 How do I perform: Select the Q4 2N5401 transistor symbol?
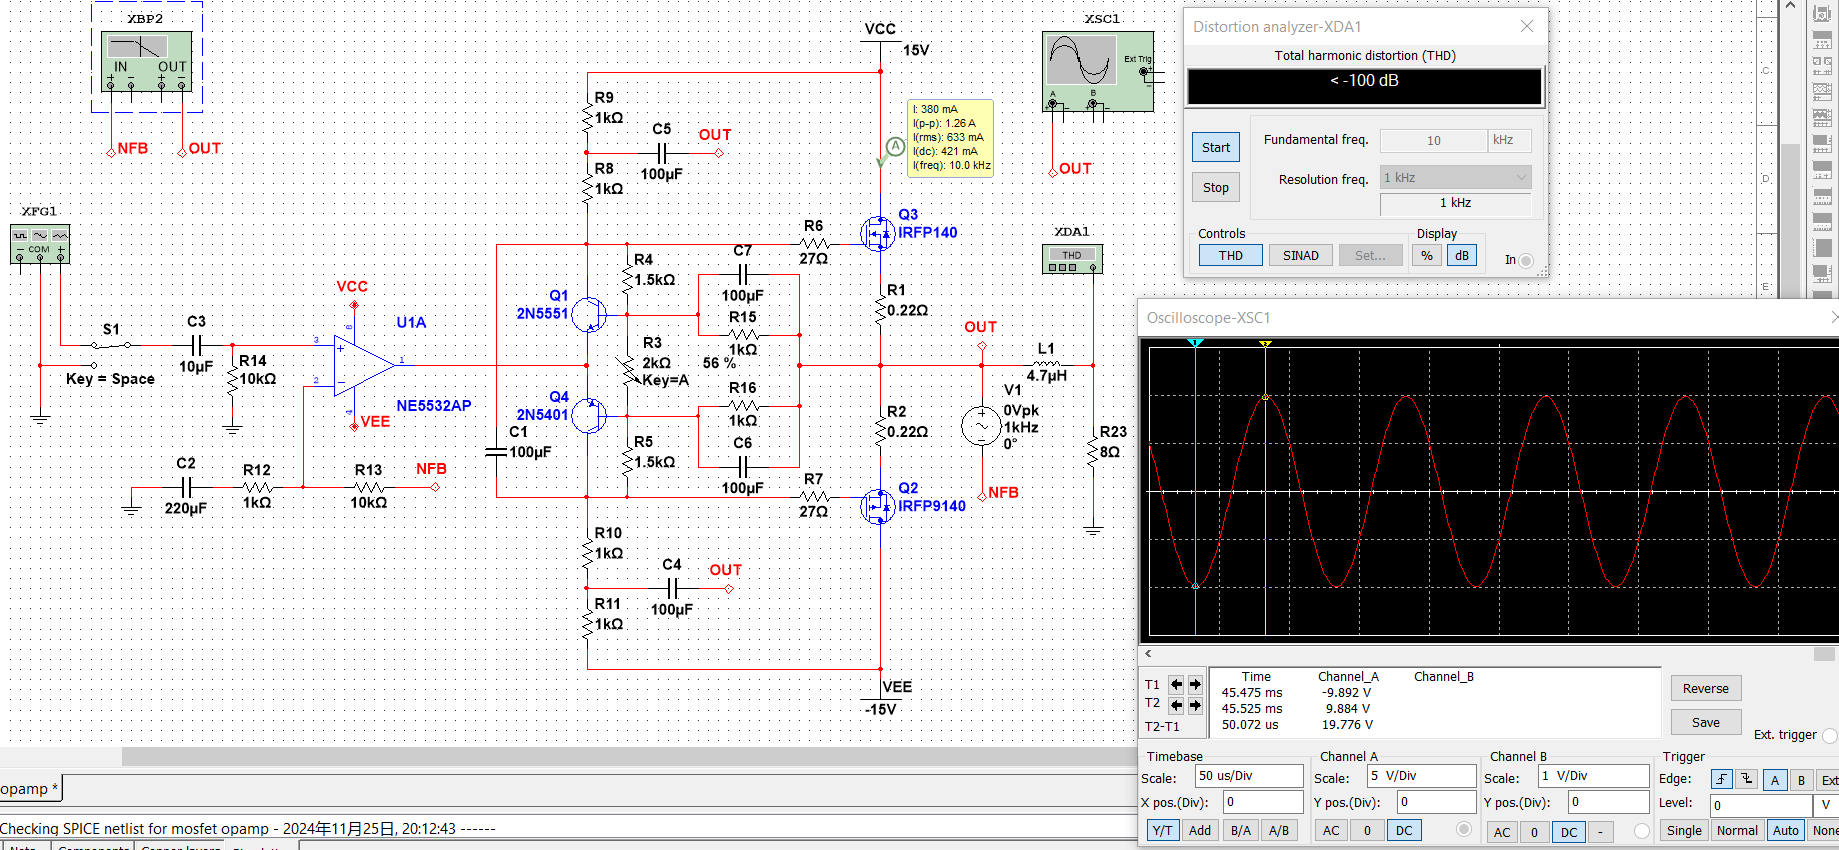[x=589, y=415]
